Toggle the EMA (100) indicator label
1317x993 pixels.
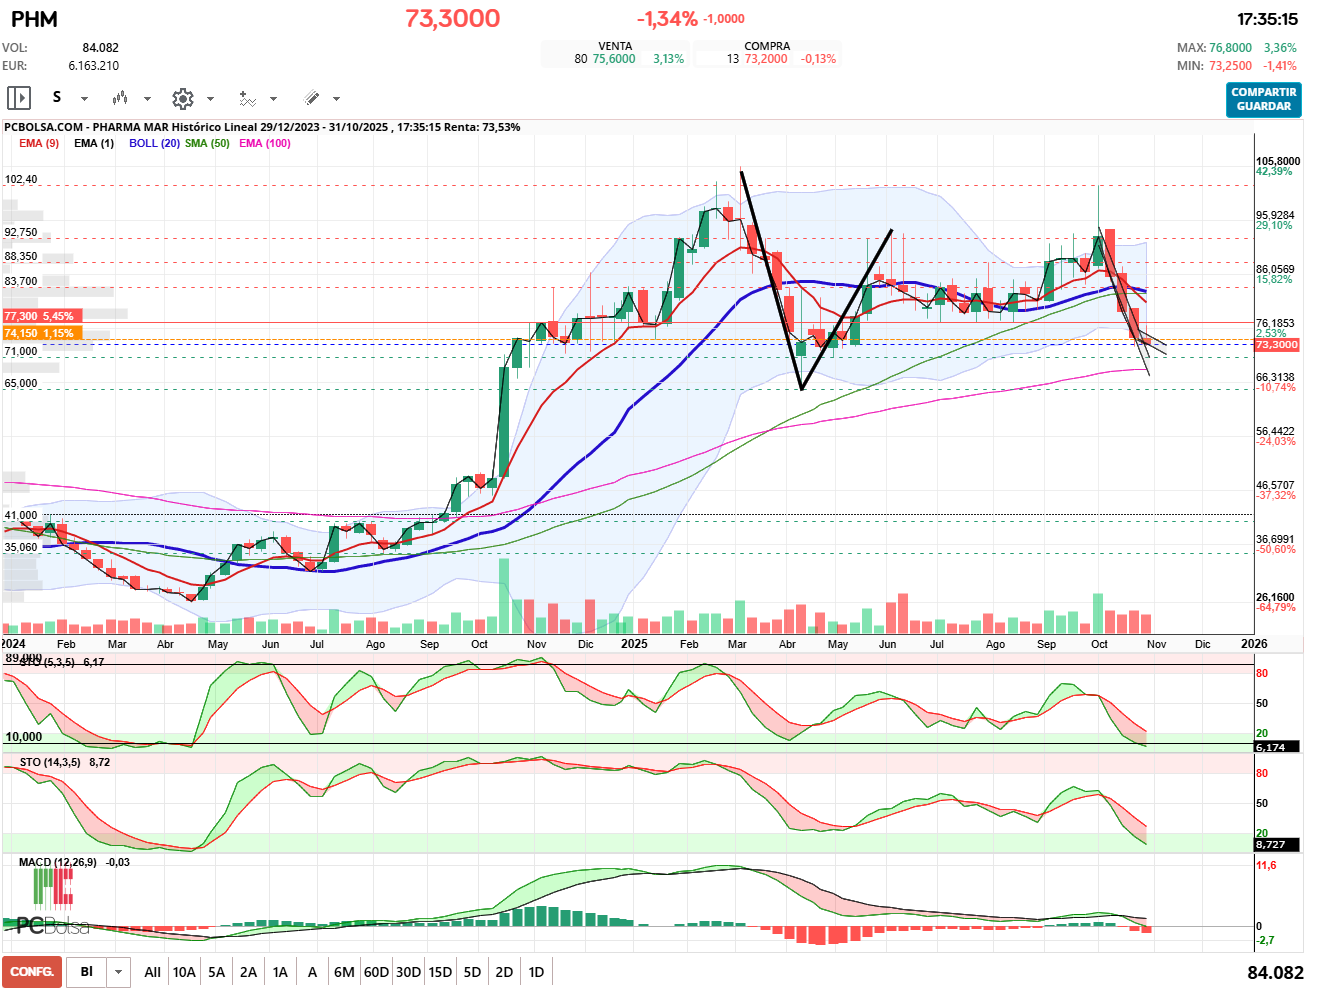click(x=265, y=143)
